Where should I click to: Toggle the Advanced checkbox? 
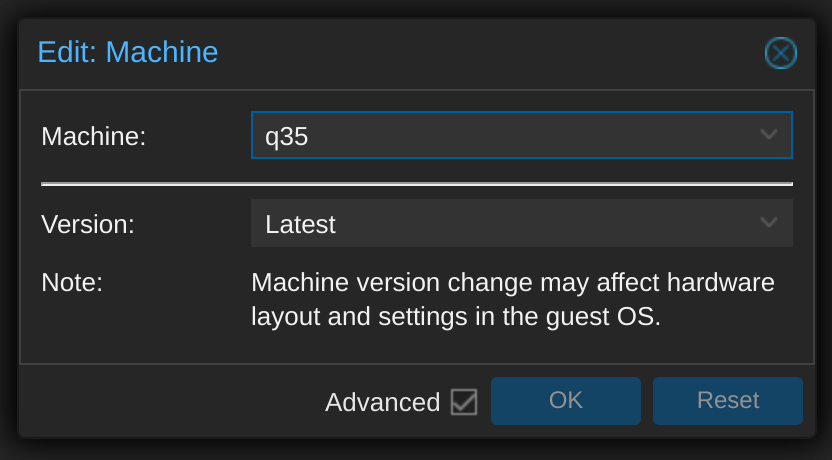tap(464, 402)
